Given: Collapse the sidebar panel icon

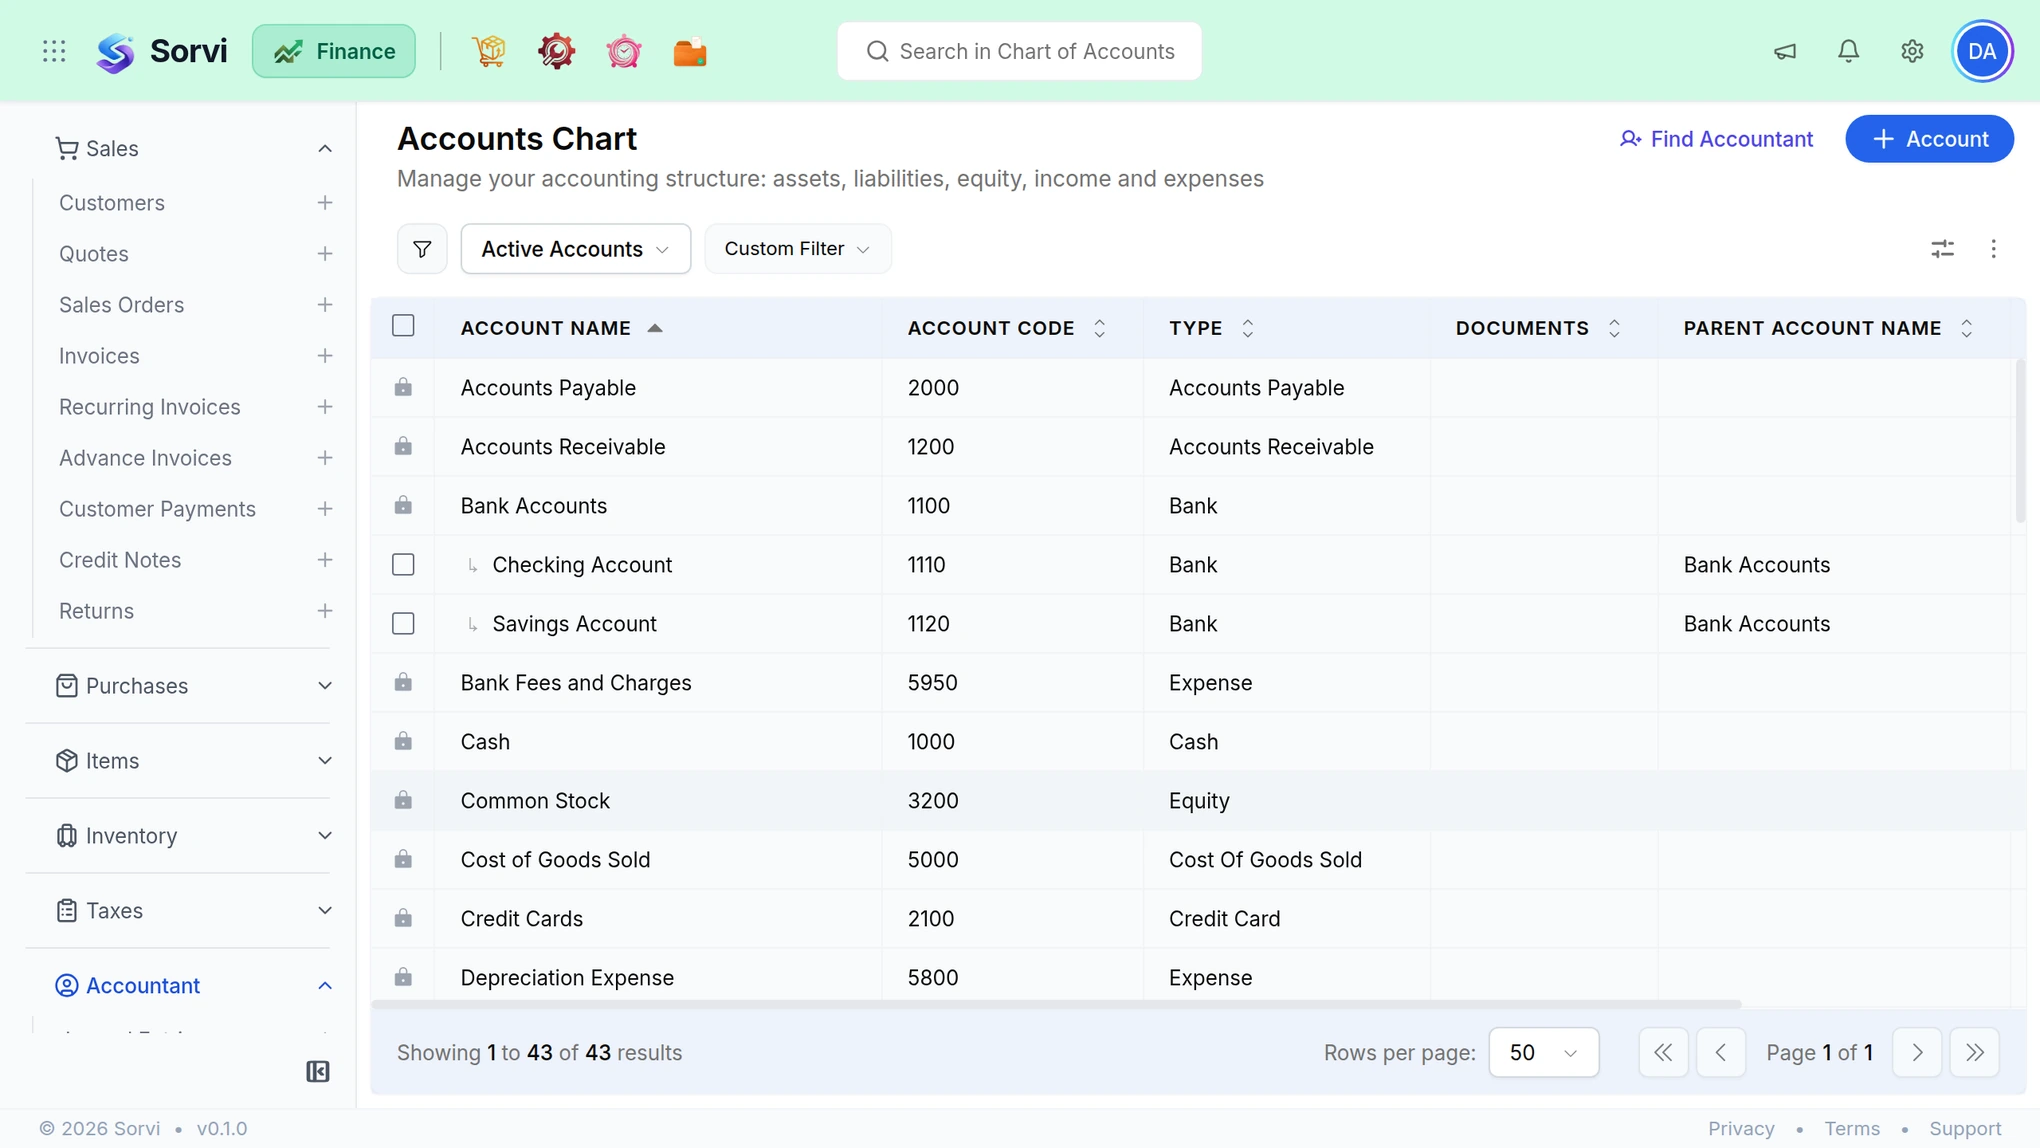Looking at the screenshot, I should coord(317,1072).
